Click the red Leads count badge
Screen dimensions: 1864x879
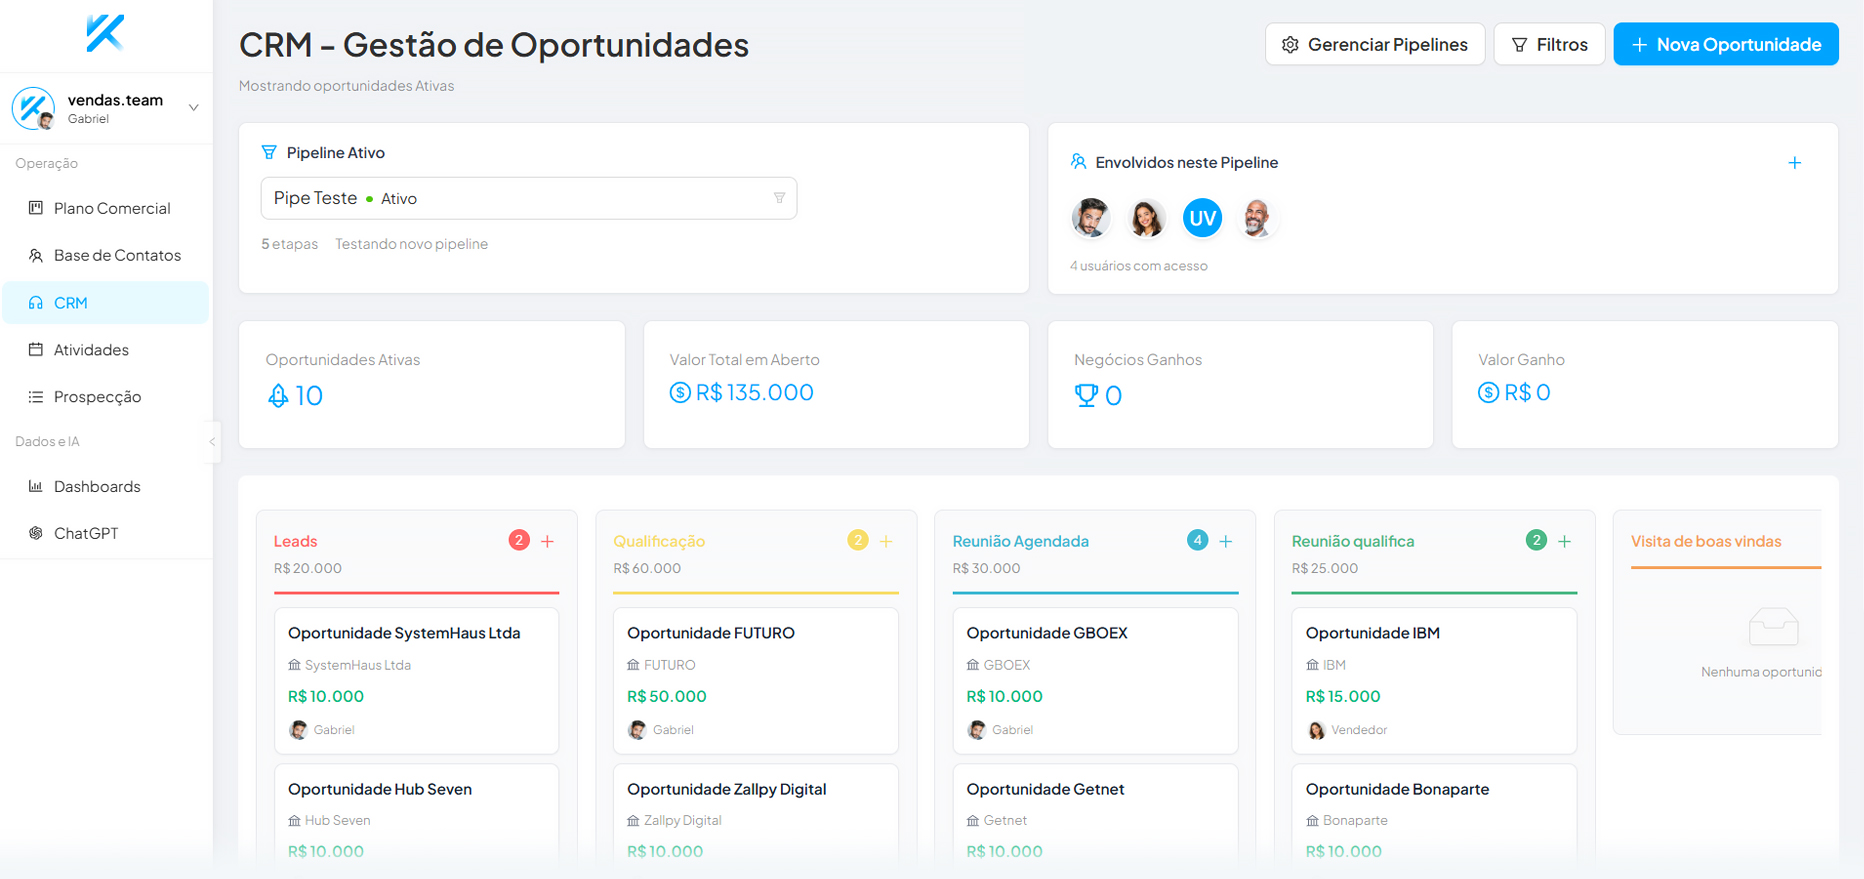click(x=519, y=540)
